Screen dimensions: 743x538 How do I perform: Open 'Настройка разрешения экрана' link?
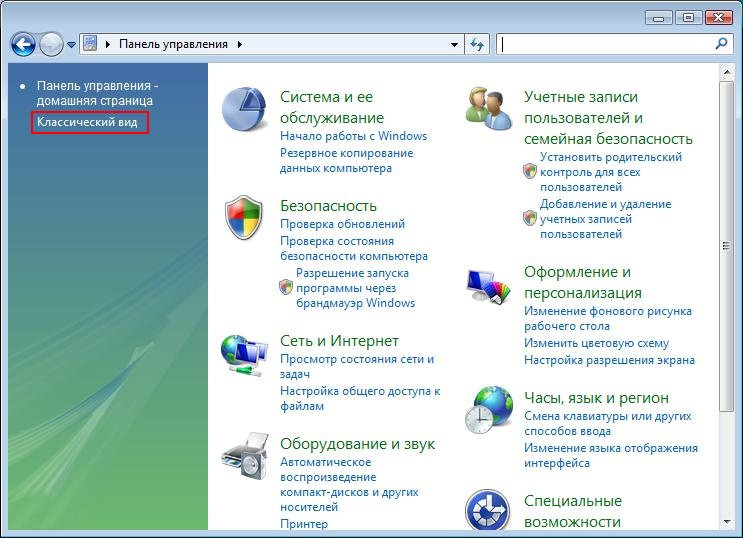point(609,360)
